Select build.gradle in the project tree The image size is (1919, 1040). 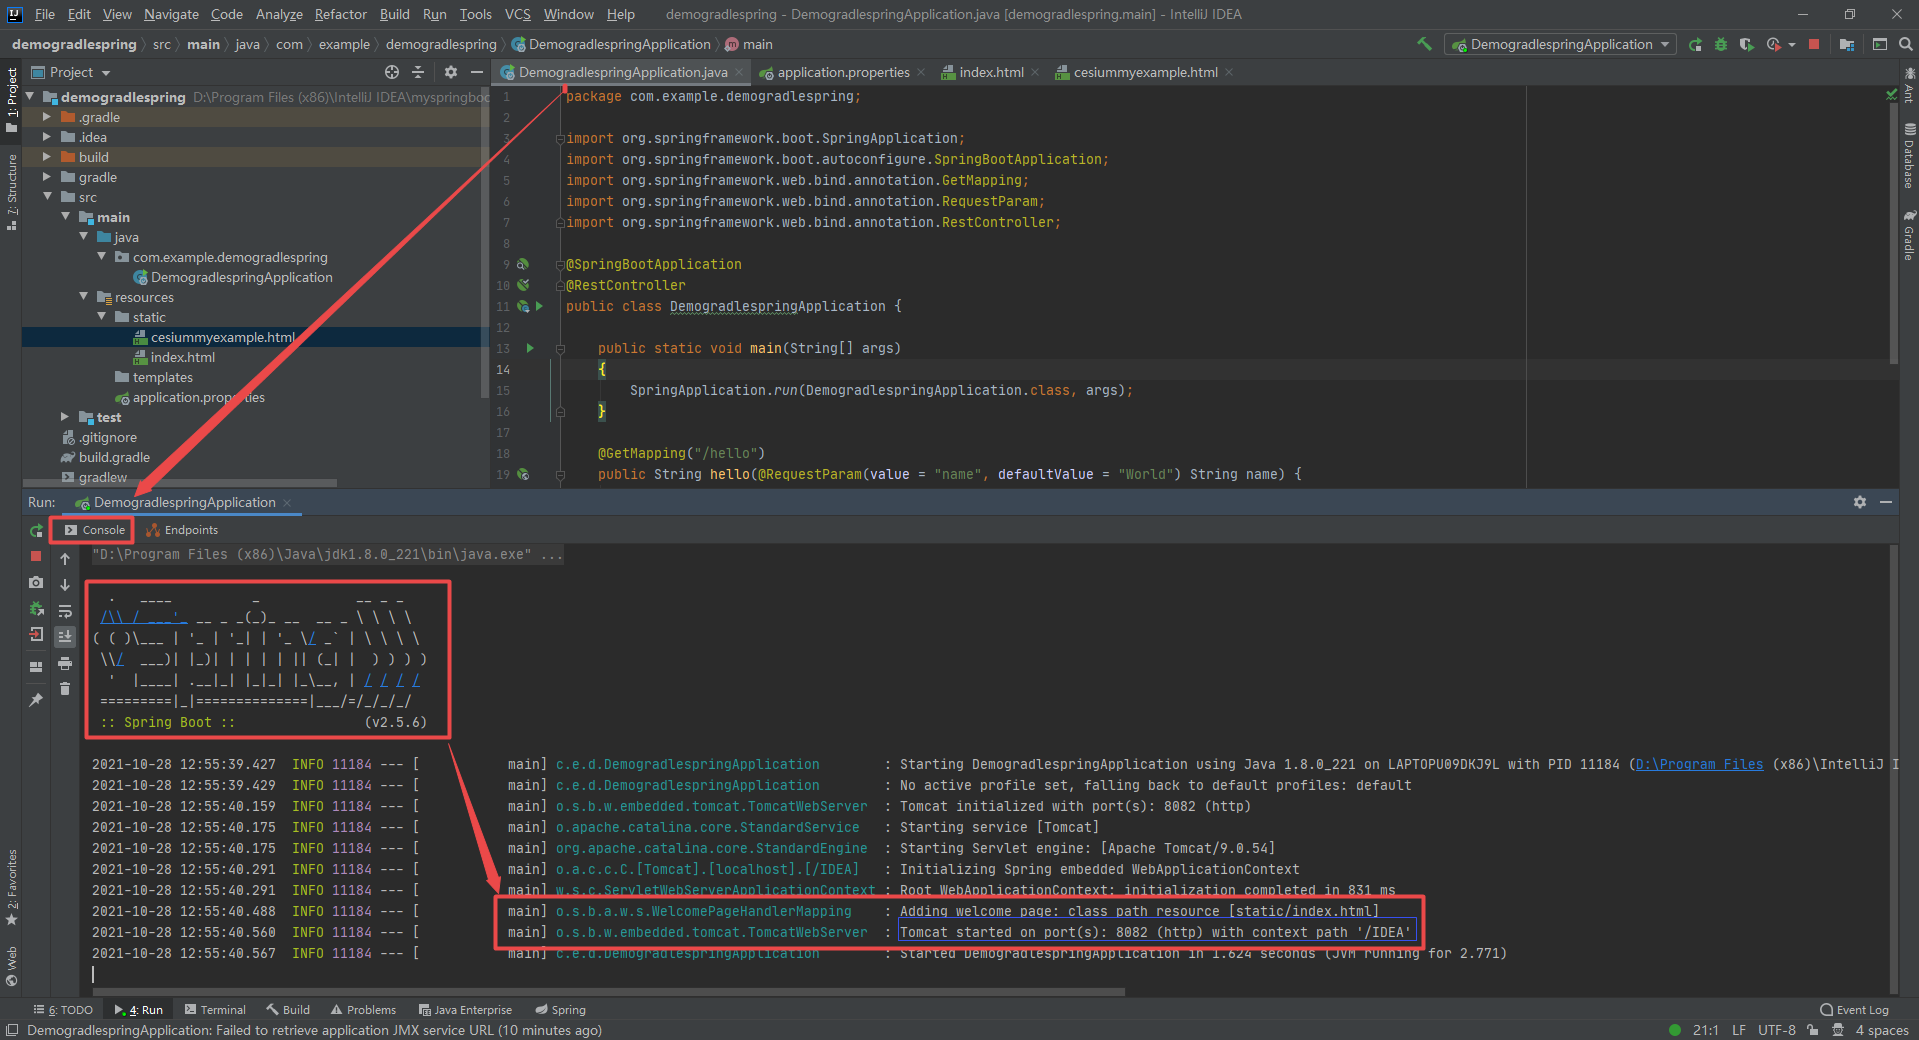[x=114, y=457]
